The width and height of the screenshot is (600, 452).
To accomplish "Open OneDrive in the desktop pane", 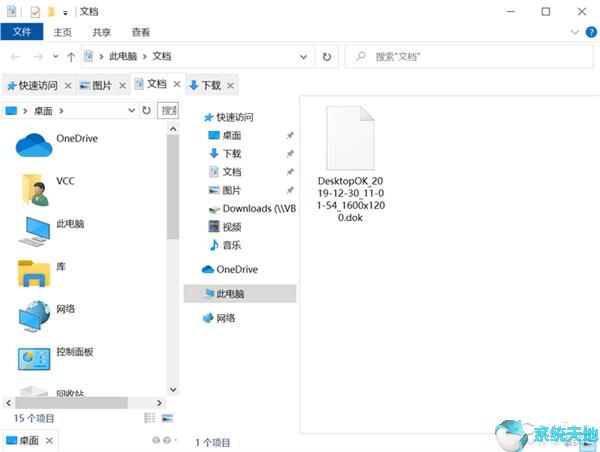I will click(57, 145).
